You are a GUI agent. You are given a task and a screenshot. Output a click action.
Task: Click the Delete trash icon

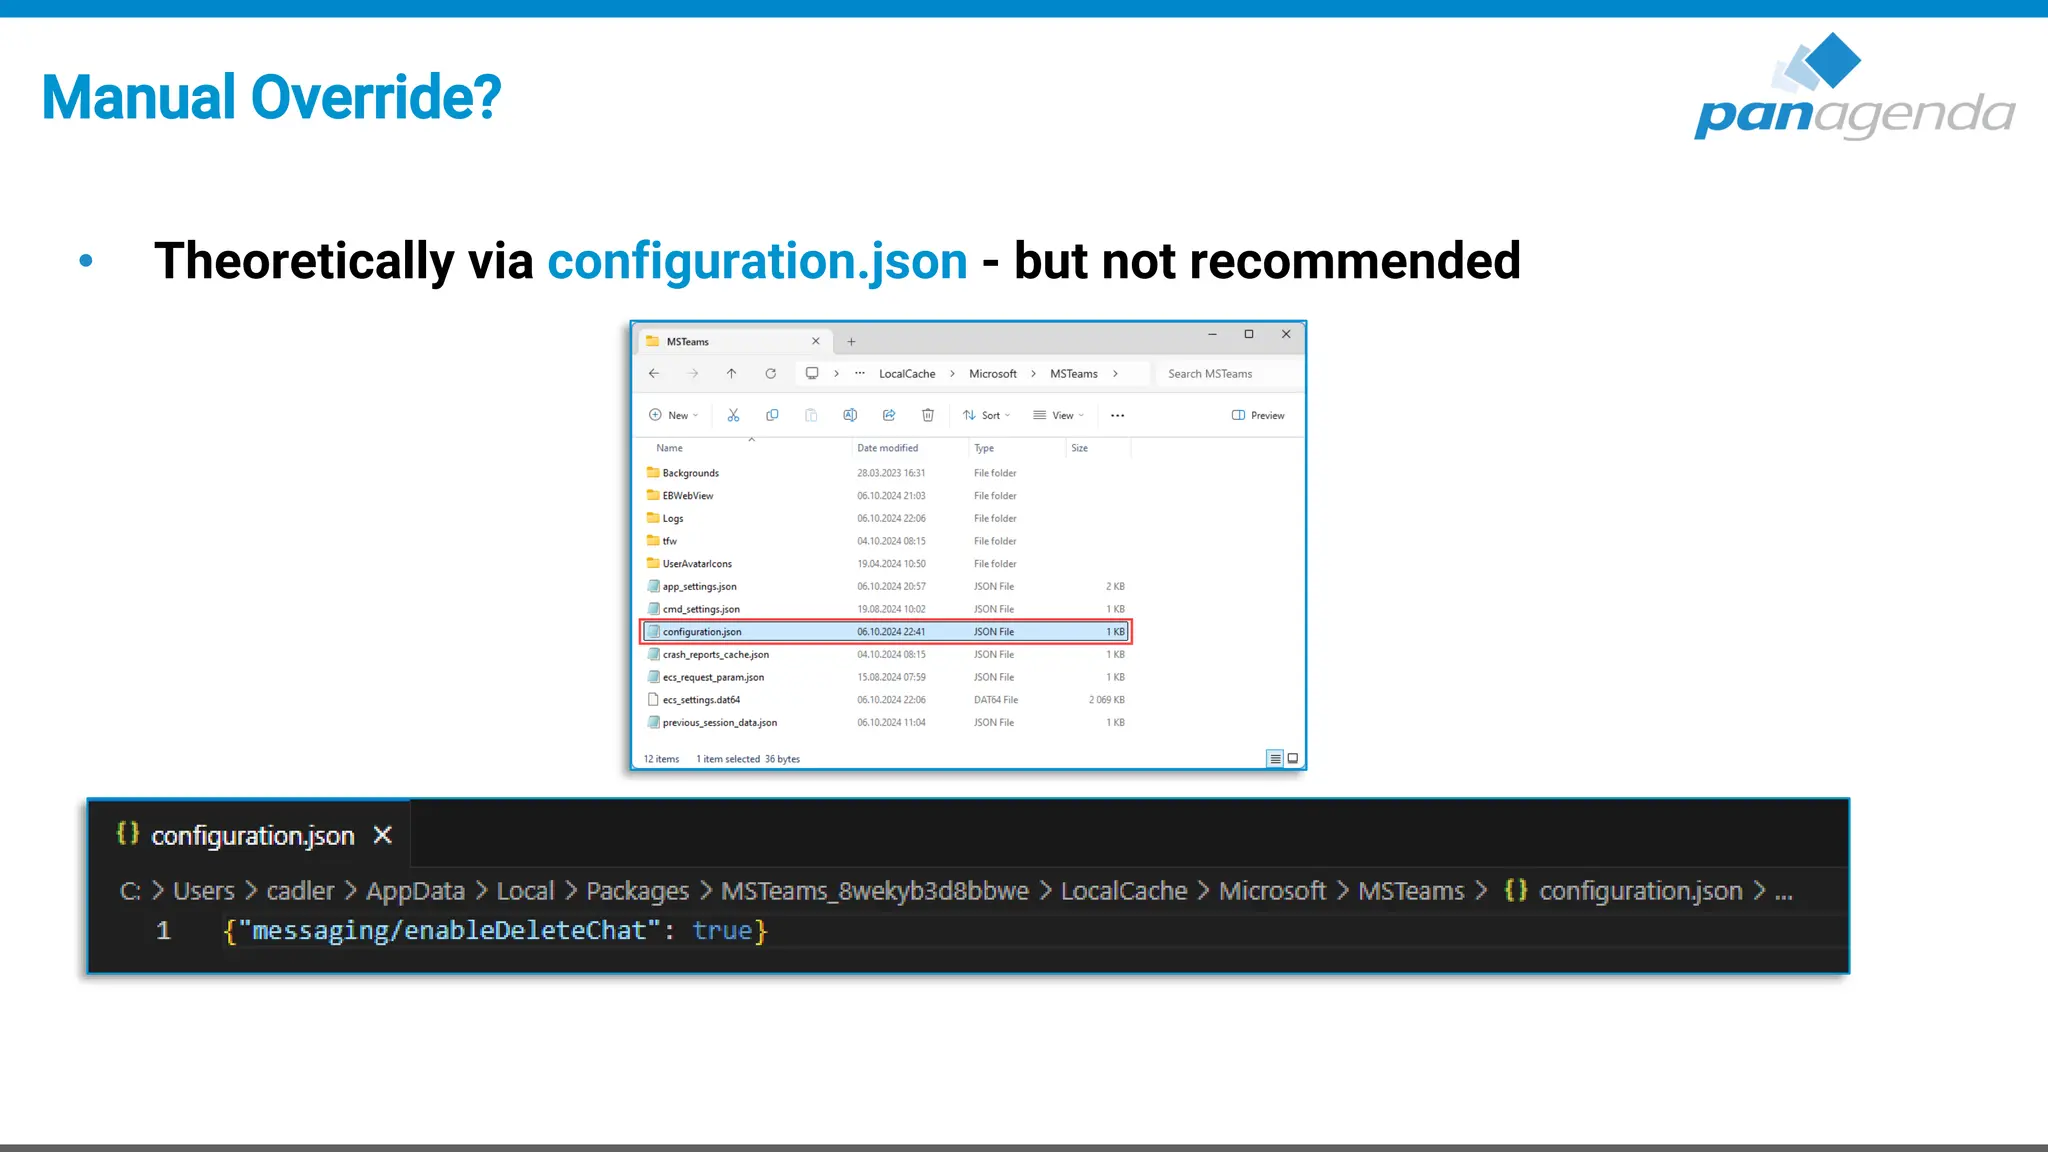click(x=928, y=415)
